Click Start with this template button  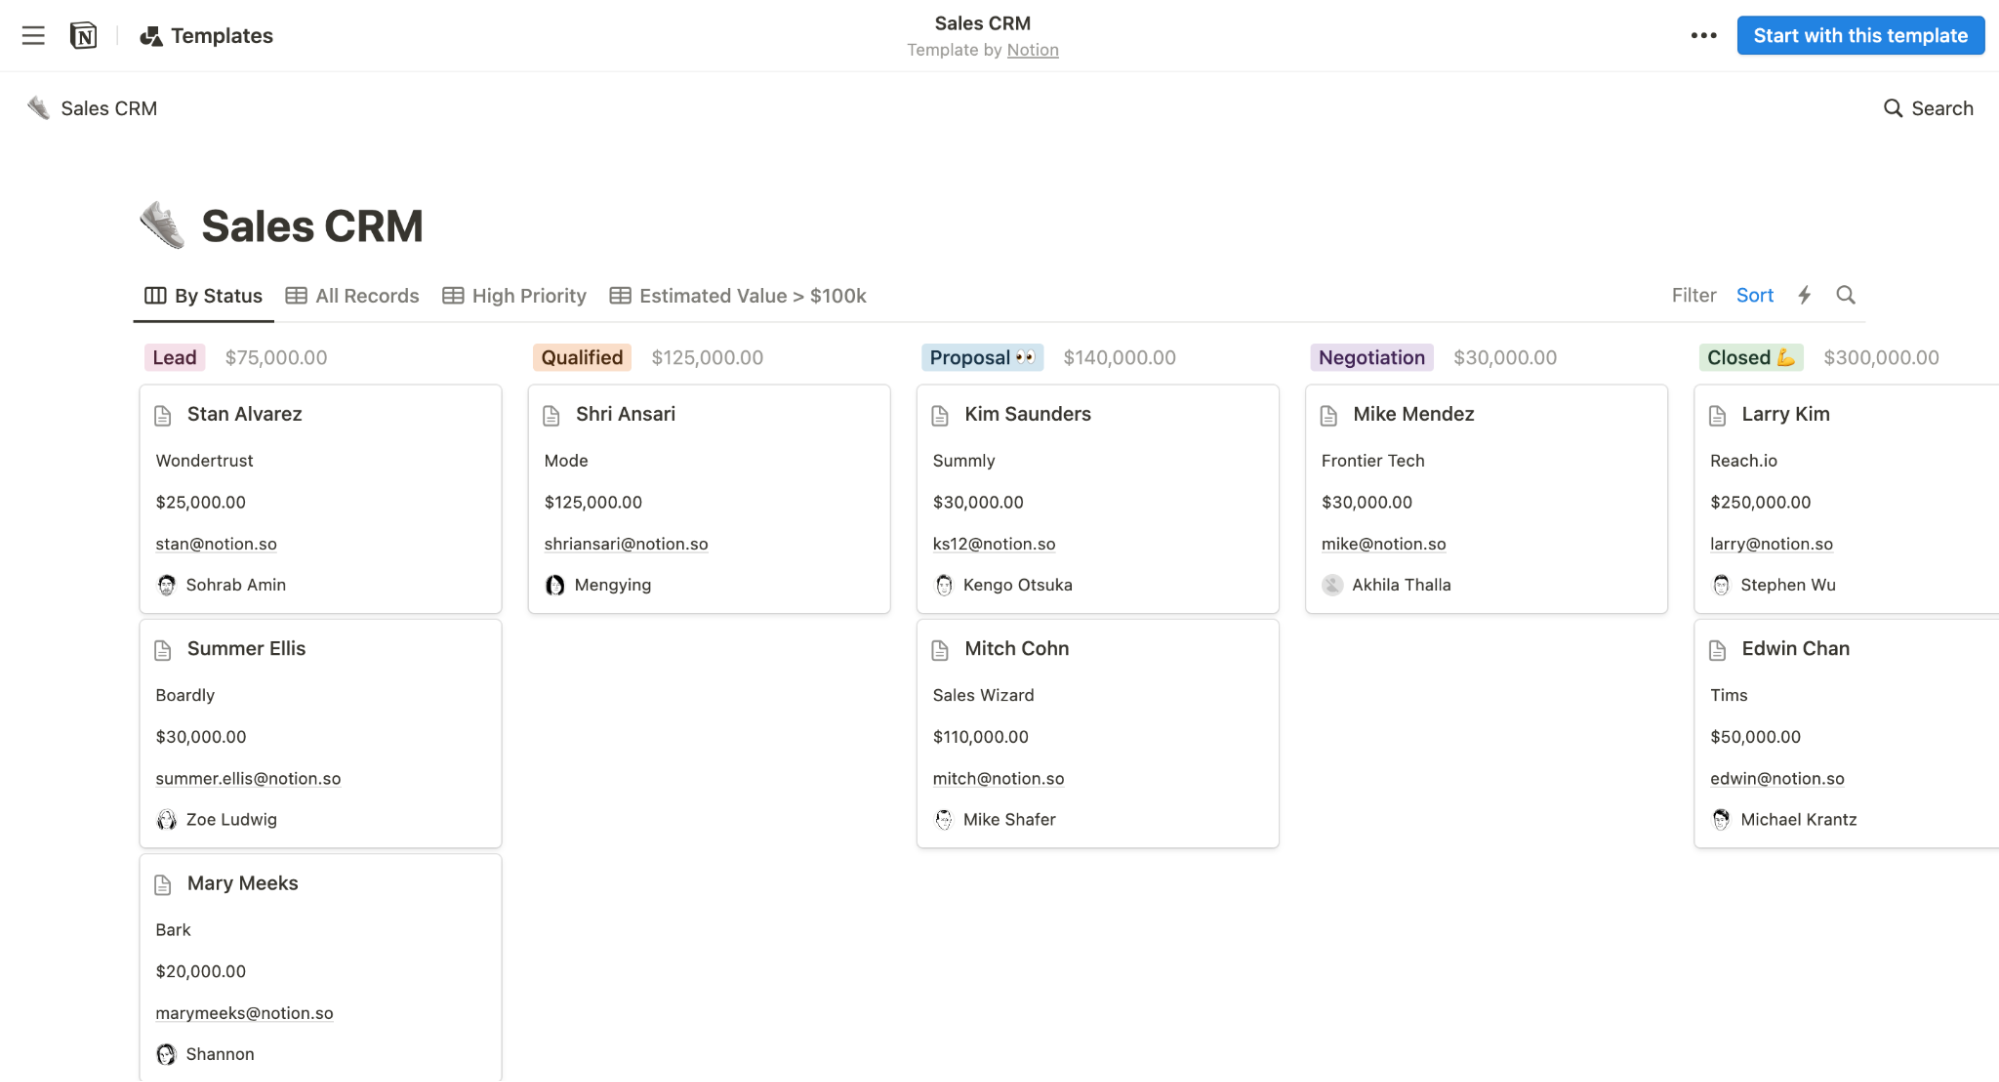coord(1860,36)
